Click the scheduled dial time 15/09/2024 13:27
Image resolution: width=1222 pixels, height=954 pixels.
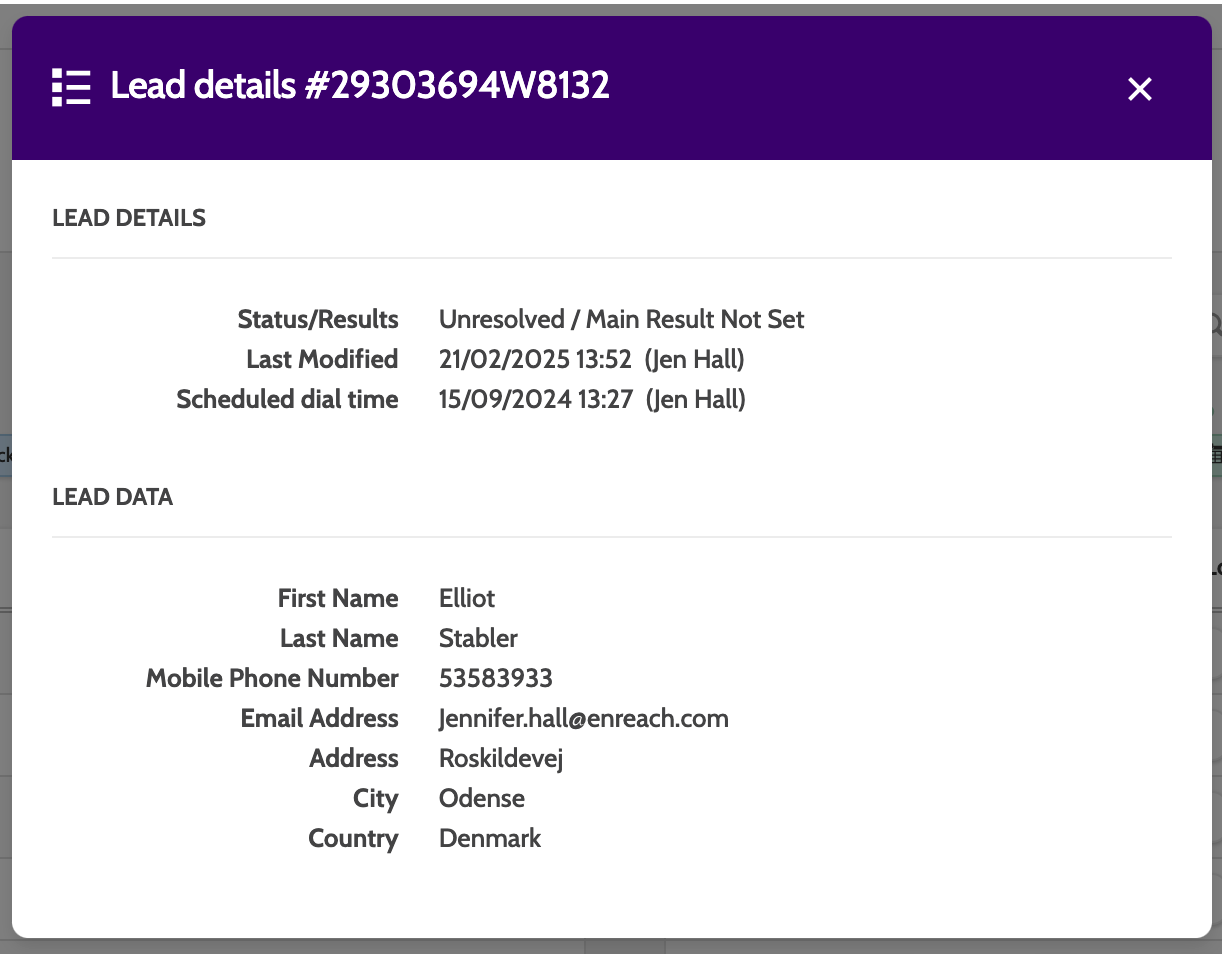535,400
